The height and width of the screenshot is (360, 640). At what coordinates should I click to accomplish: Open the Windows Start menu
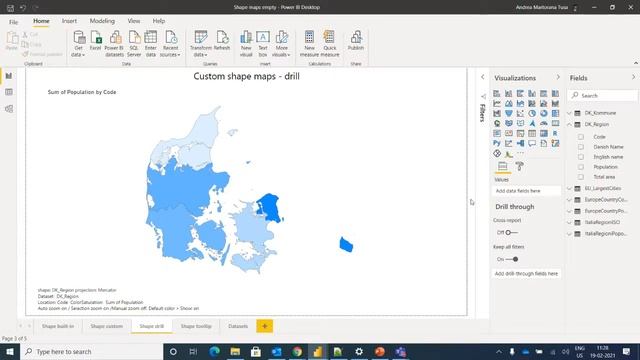pos(10,351)
